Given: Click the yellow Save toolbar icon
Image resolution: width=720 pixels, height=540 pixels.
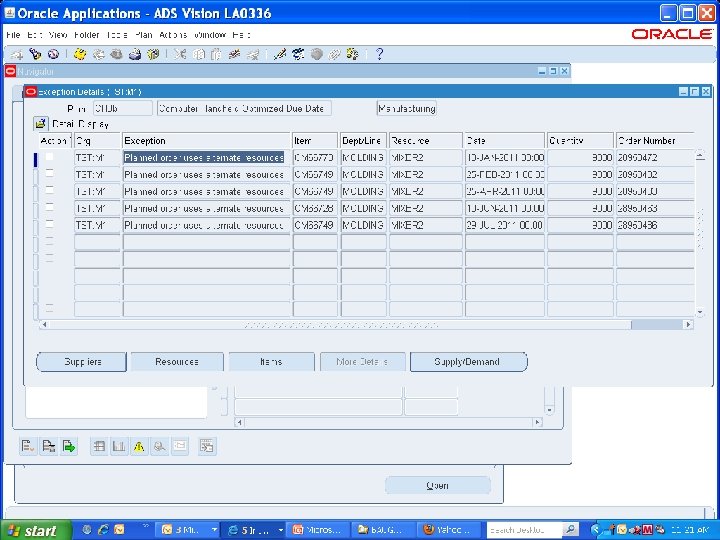Looking at the screenshot, I should point(80,55).
